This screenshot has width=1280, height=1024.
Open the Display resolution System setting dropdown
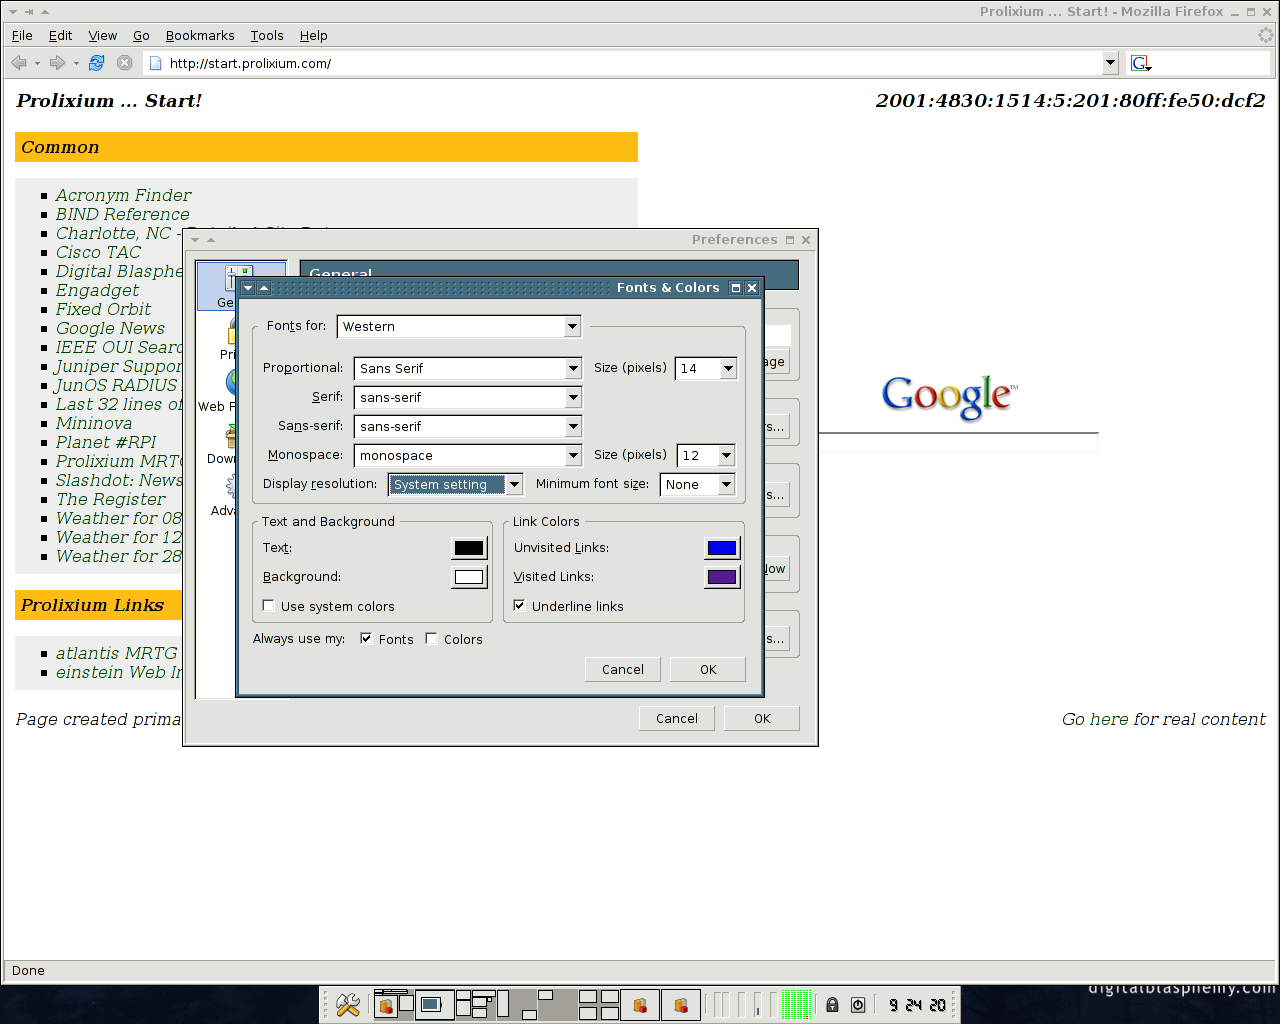(455, 484)
